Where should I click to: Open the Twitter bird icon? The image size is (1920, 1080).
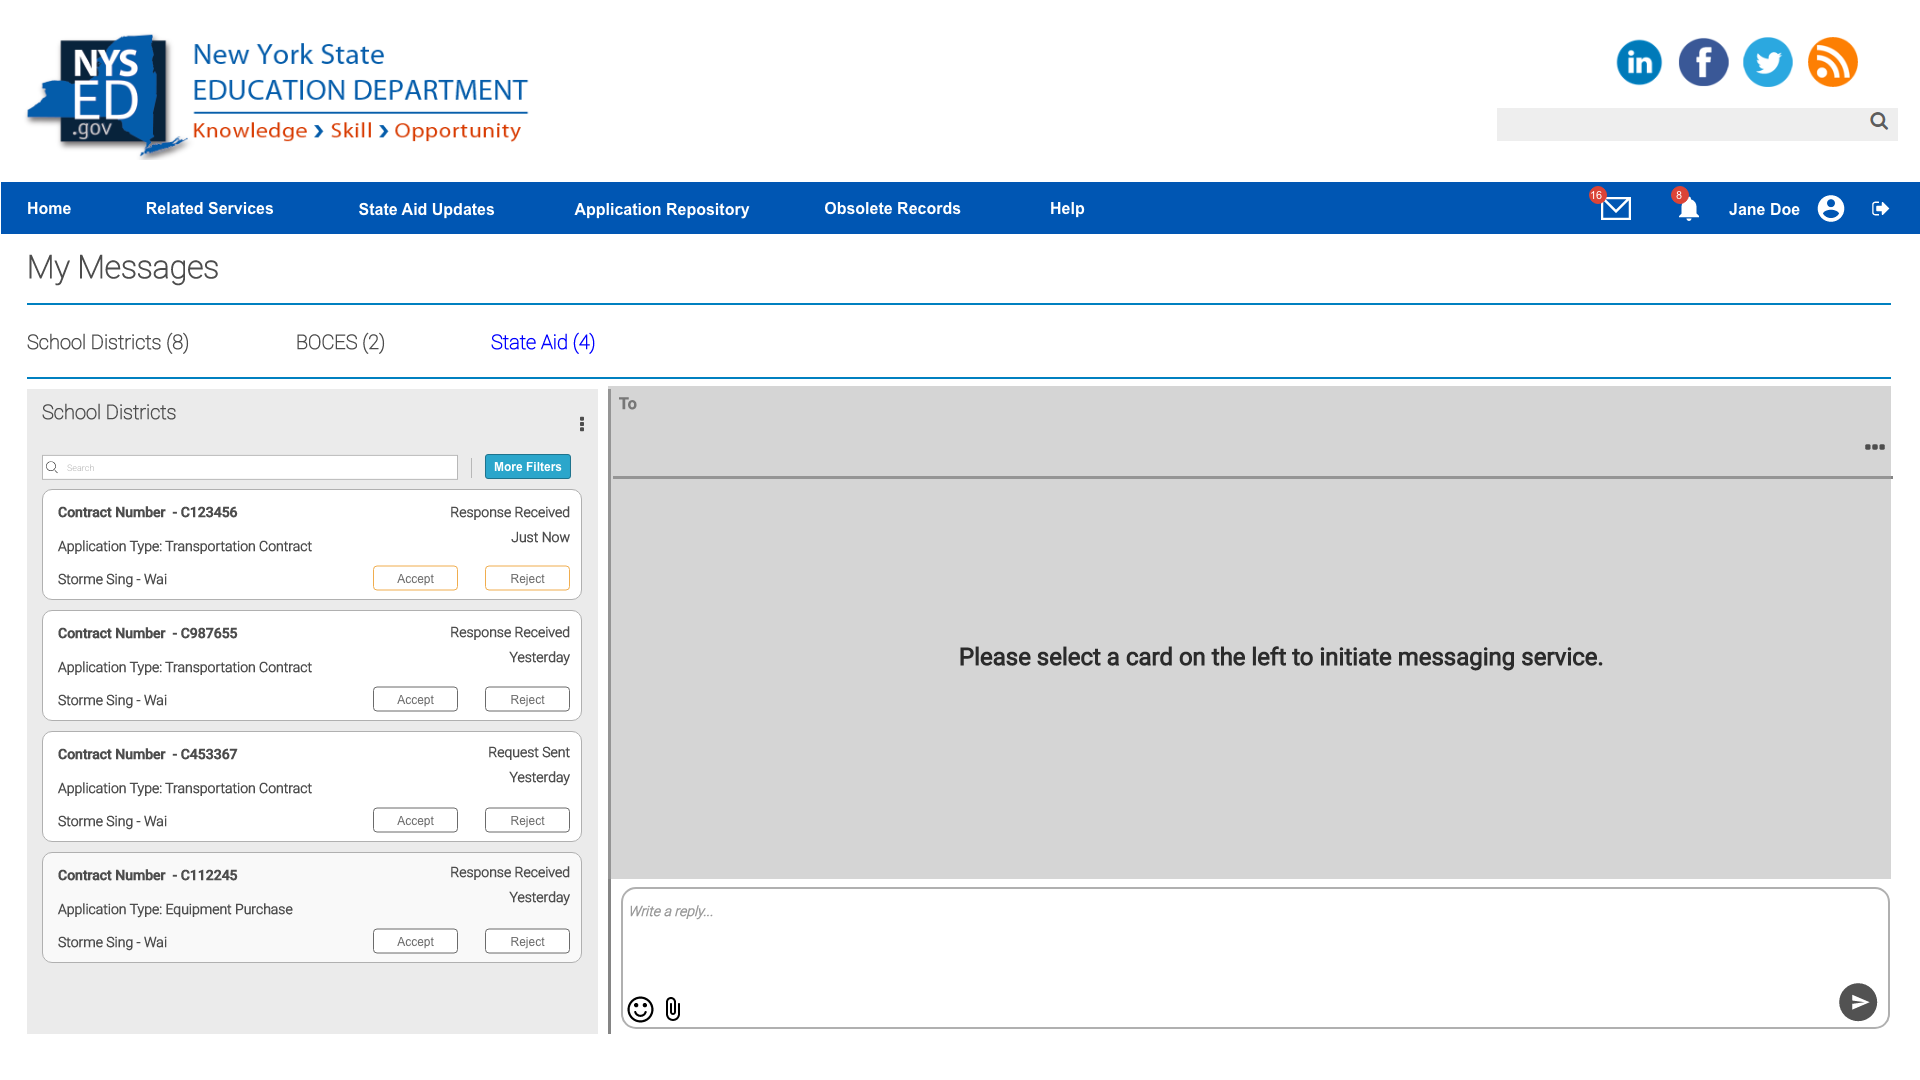1767,62
